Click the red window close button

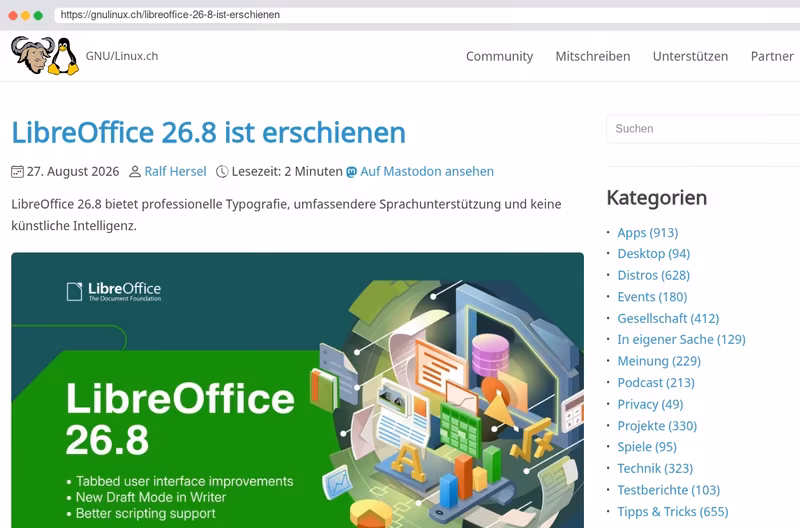pos(13,15)
